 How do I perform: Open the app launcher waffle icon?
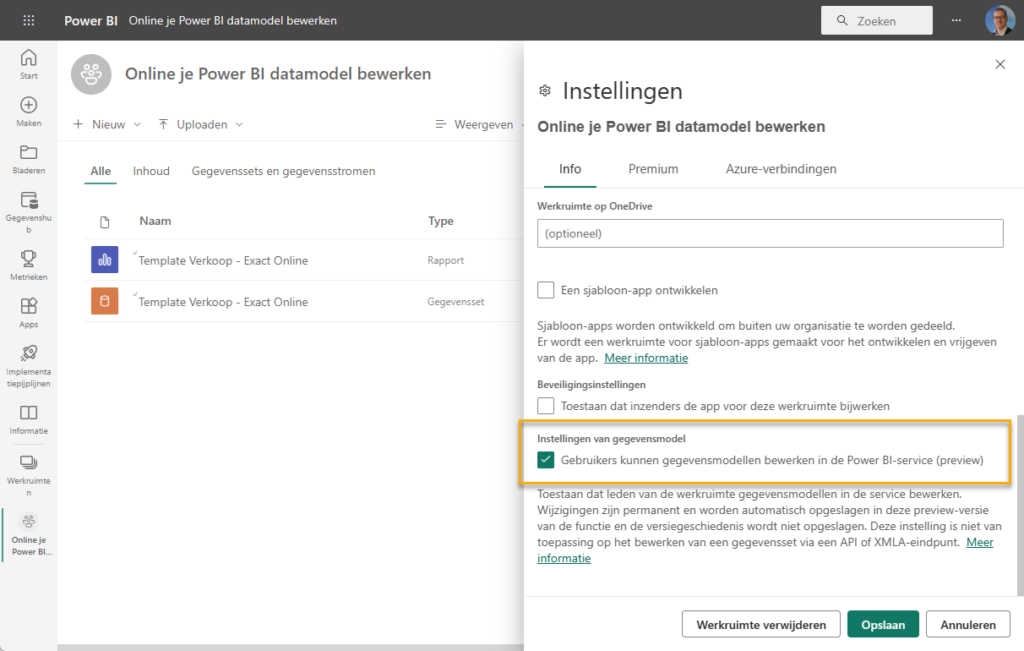coord(28,20)
